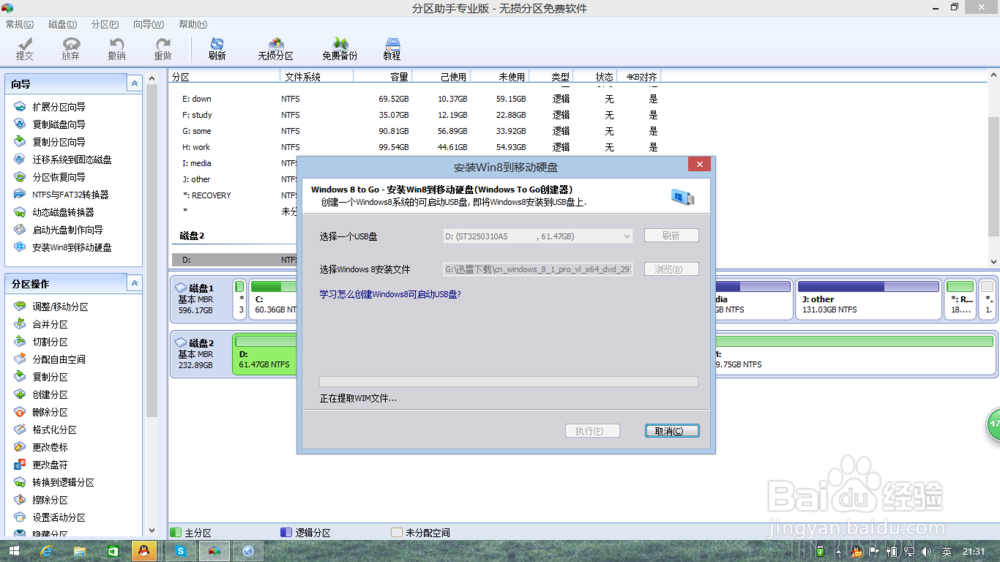Open NTFS与FAT32转换器
The width and height of the screenshot is (1000, 562).
point(70,195)
